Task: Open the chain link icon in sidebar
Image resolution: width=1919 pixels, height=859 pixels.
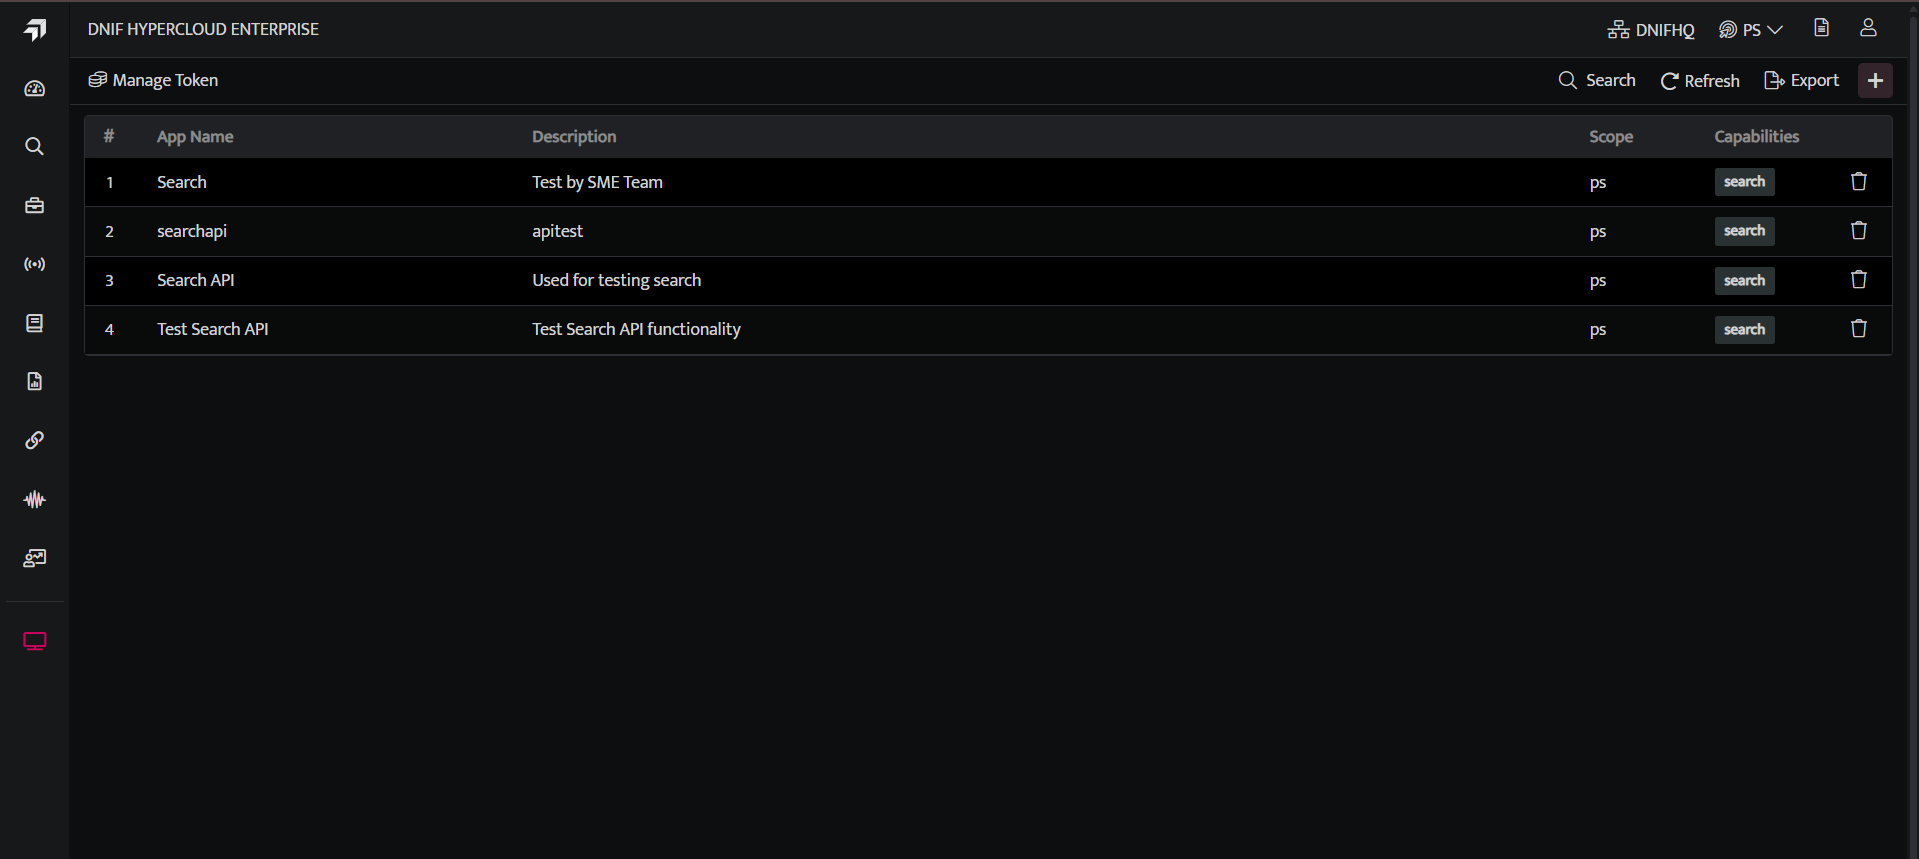Action: coord(34,440)
